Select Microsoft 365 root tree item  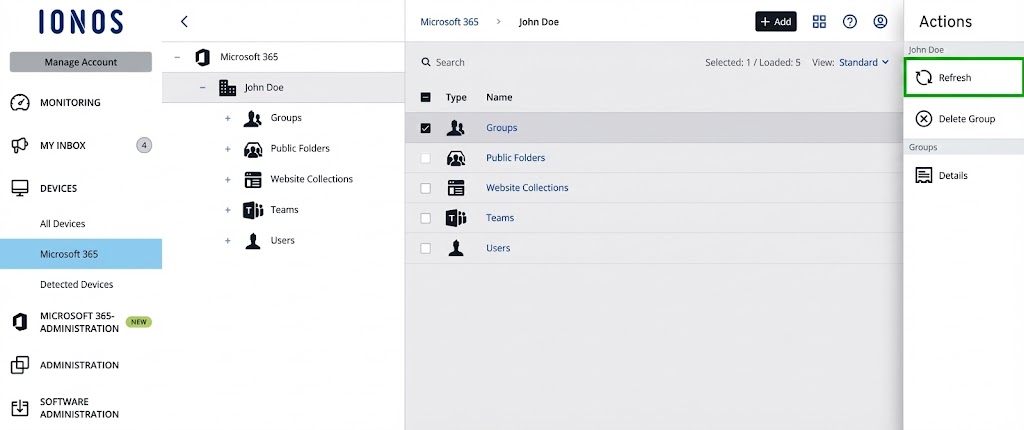pyautogui.click(x=249, y=57)
